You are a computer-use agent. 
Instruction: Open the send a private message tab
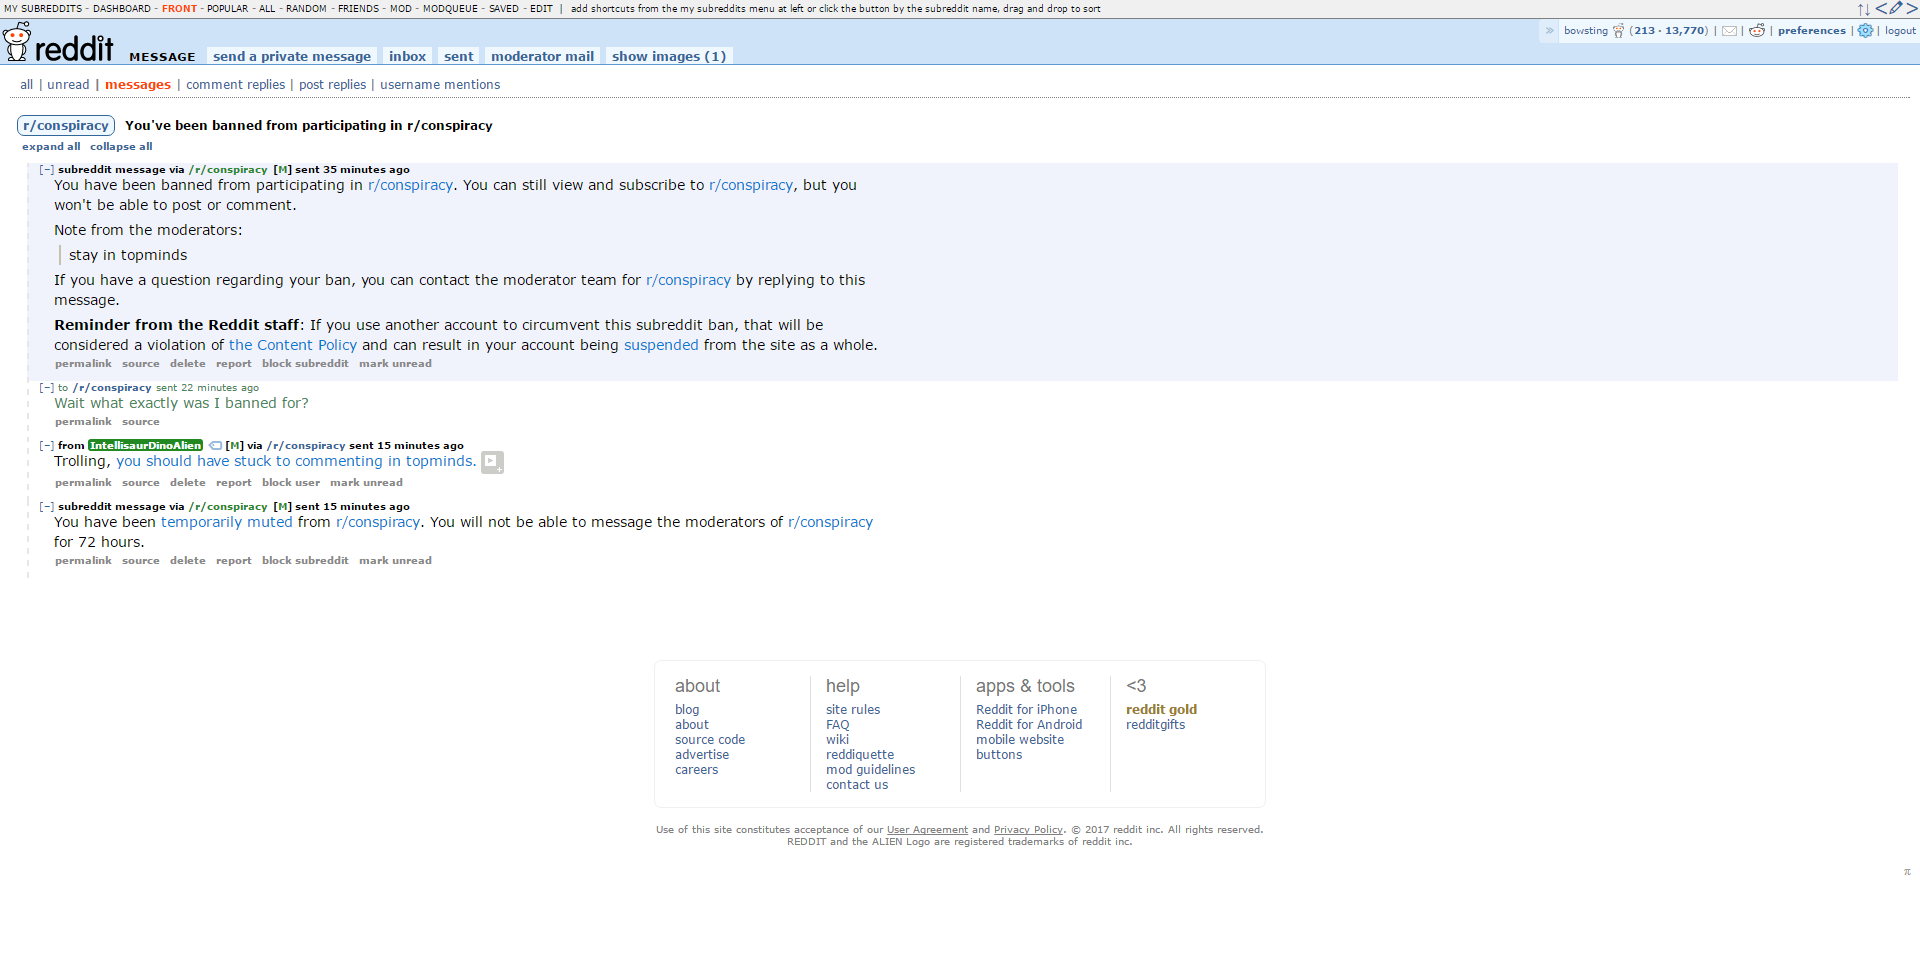[x=292, y=56]
